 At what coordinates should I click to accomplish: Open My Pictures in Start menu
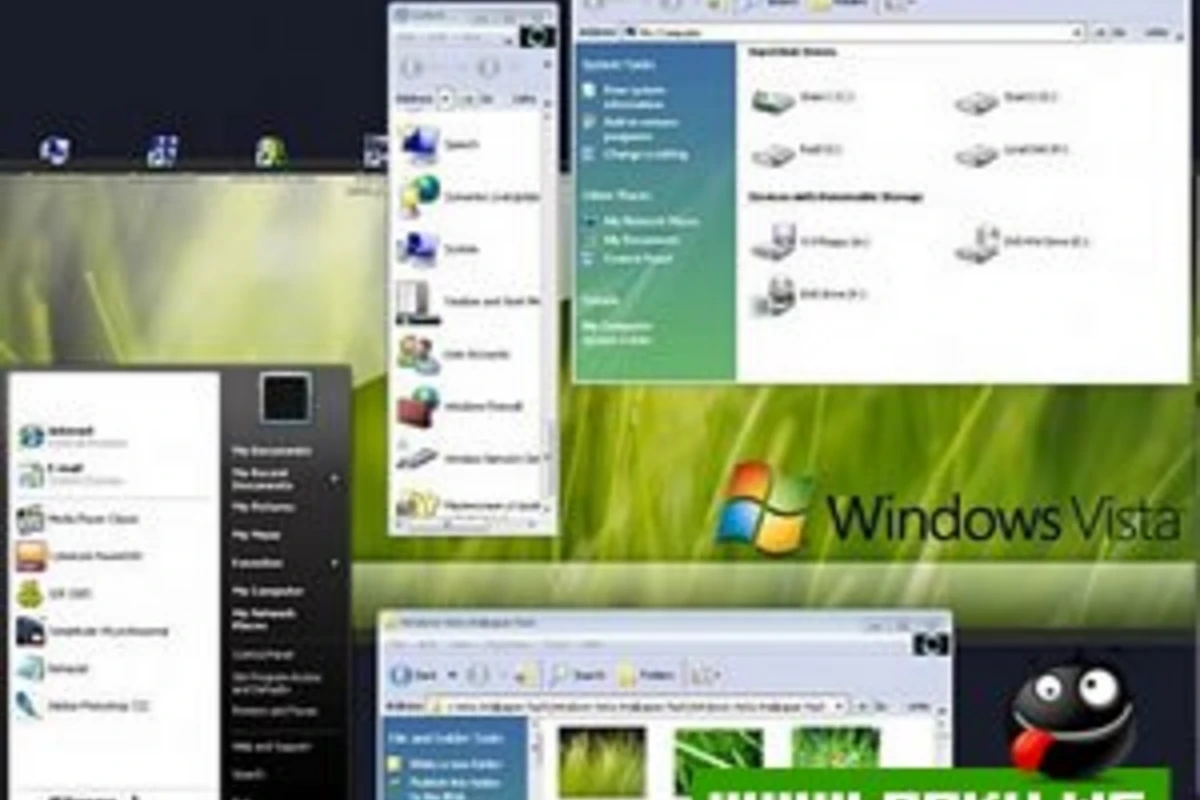tap(263, 507)
